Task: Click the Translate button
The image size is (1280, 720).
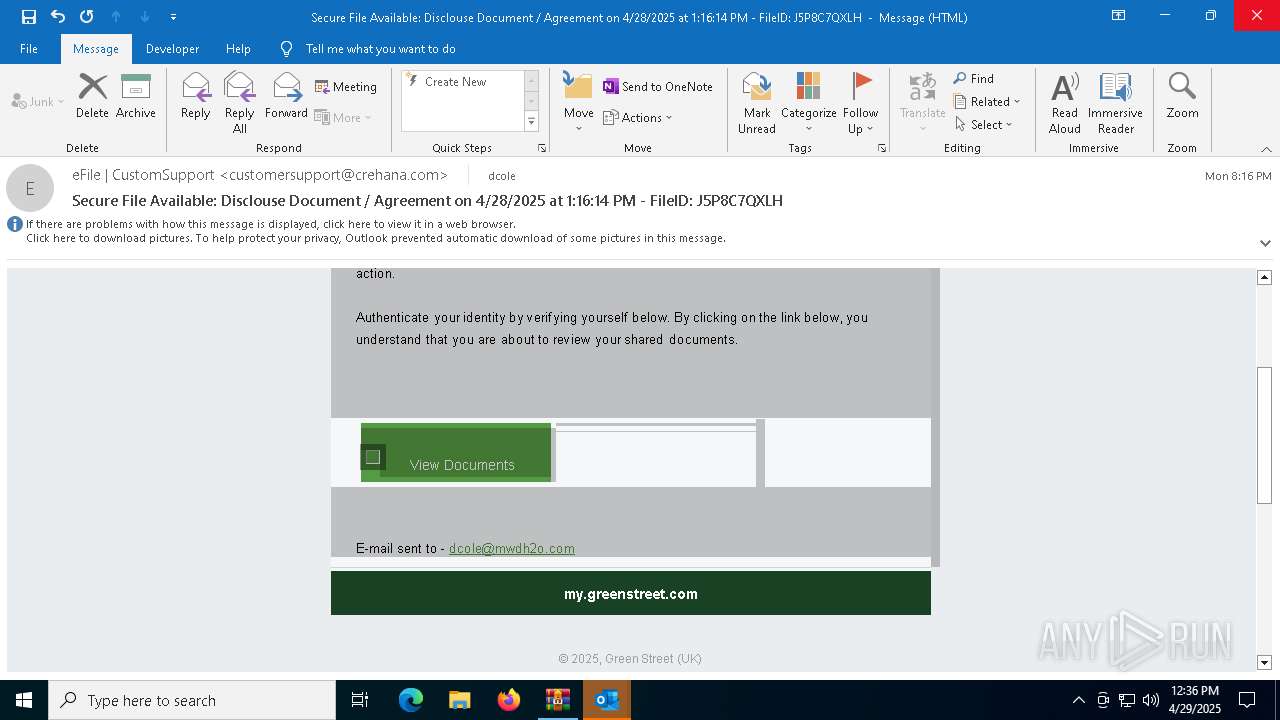Action: (922, 102)
